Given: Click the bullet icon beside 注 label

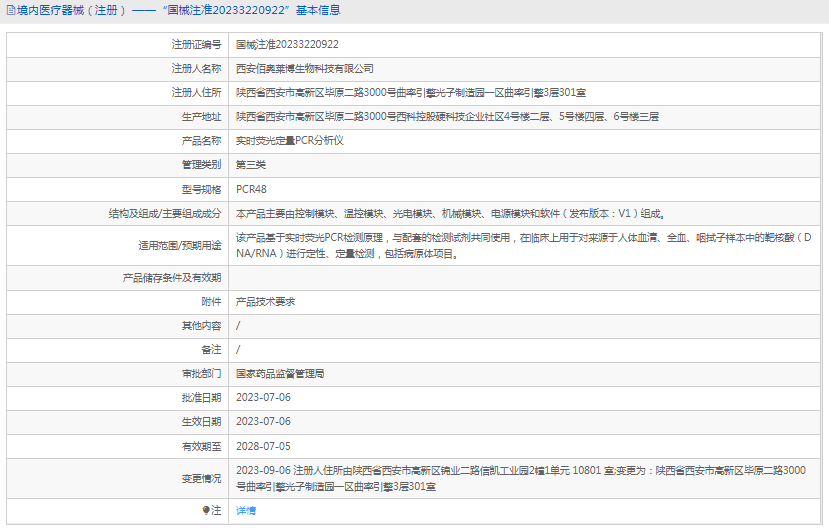Looking at the screenshot, I should [x=206, y=510].
